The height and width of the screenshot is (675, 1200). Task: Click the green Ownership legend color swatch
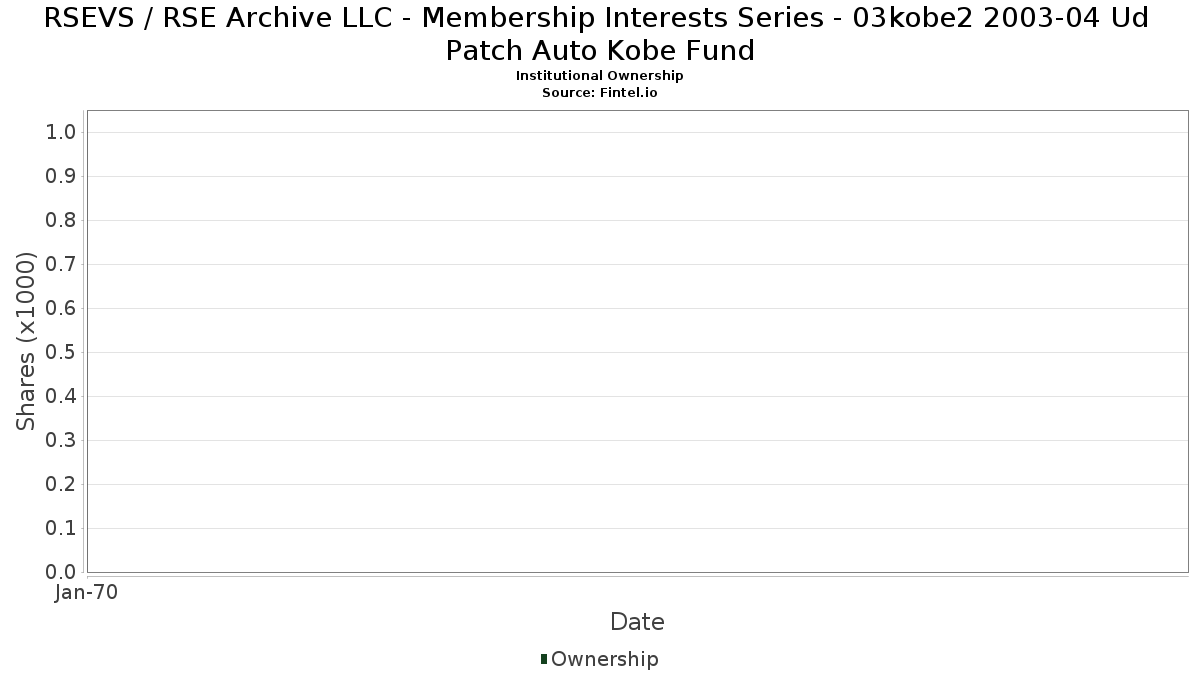[544, 658]
